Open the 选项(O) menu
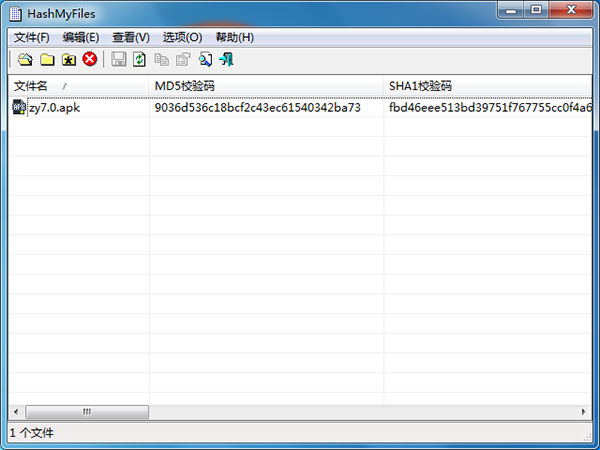 pyautogui.click(x=183, y=38)
